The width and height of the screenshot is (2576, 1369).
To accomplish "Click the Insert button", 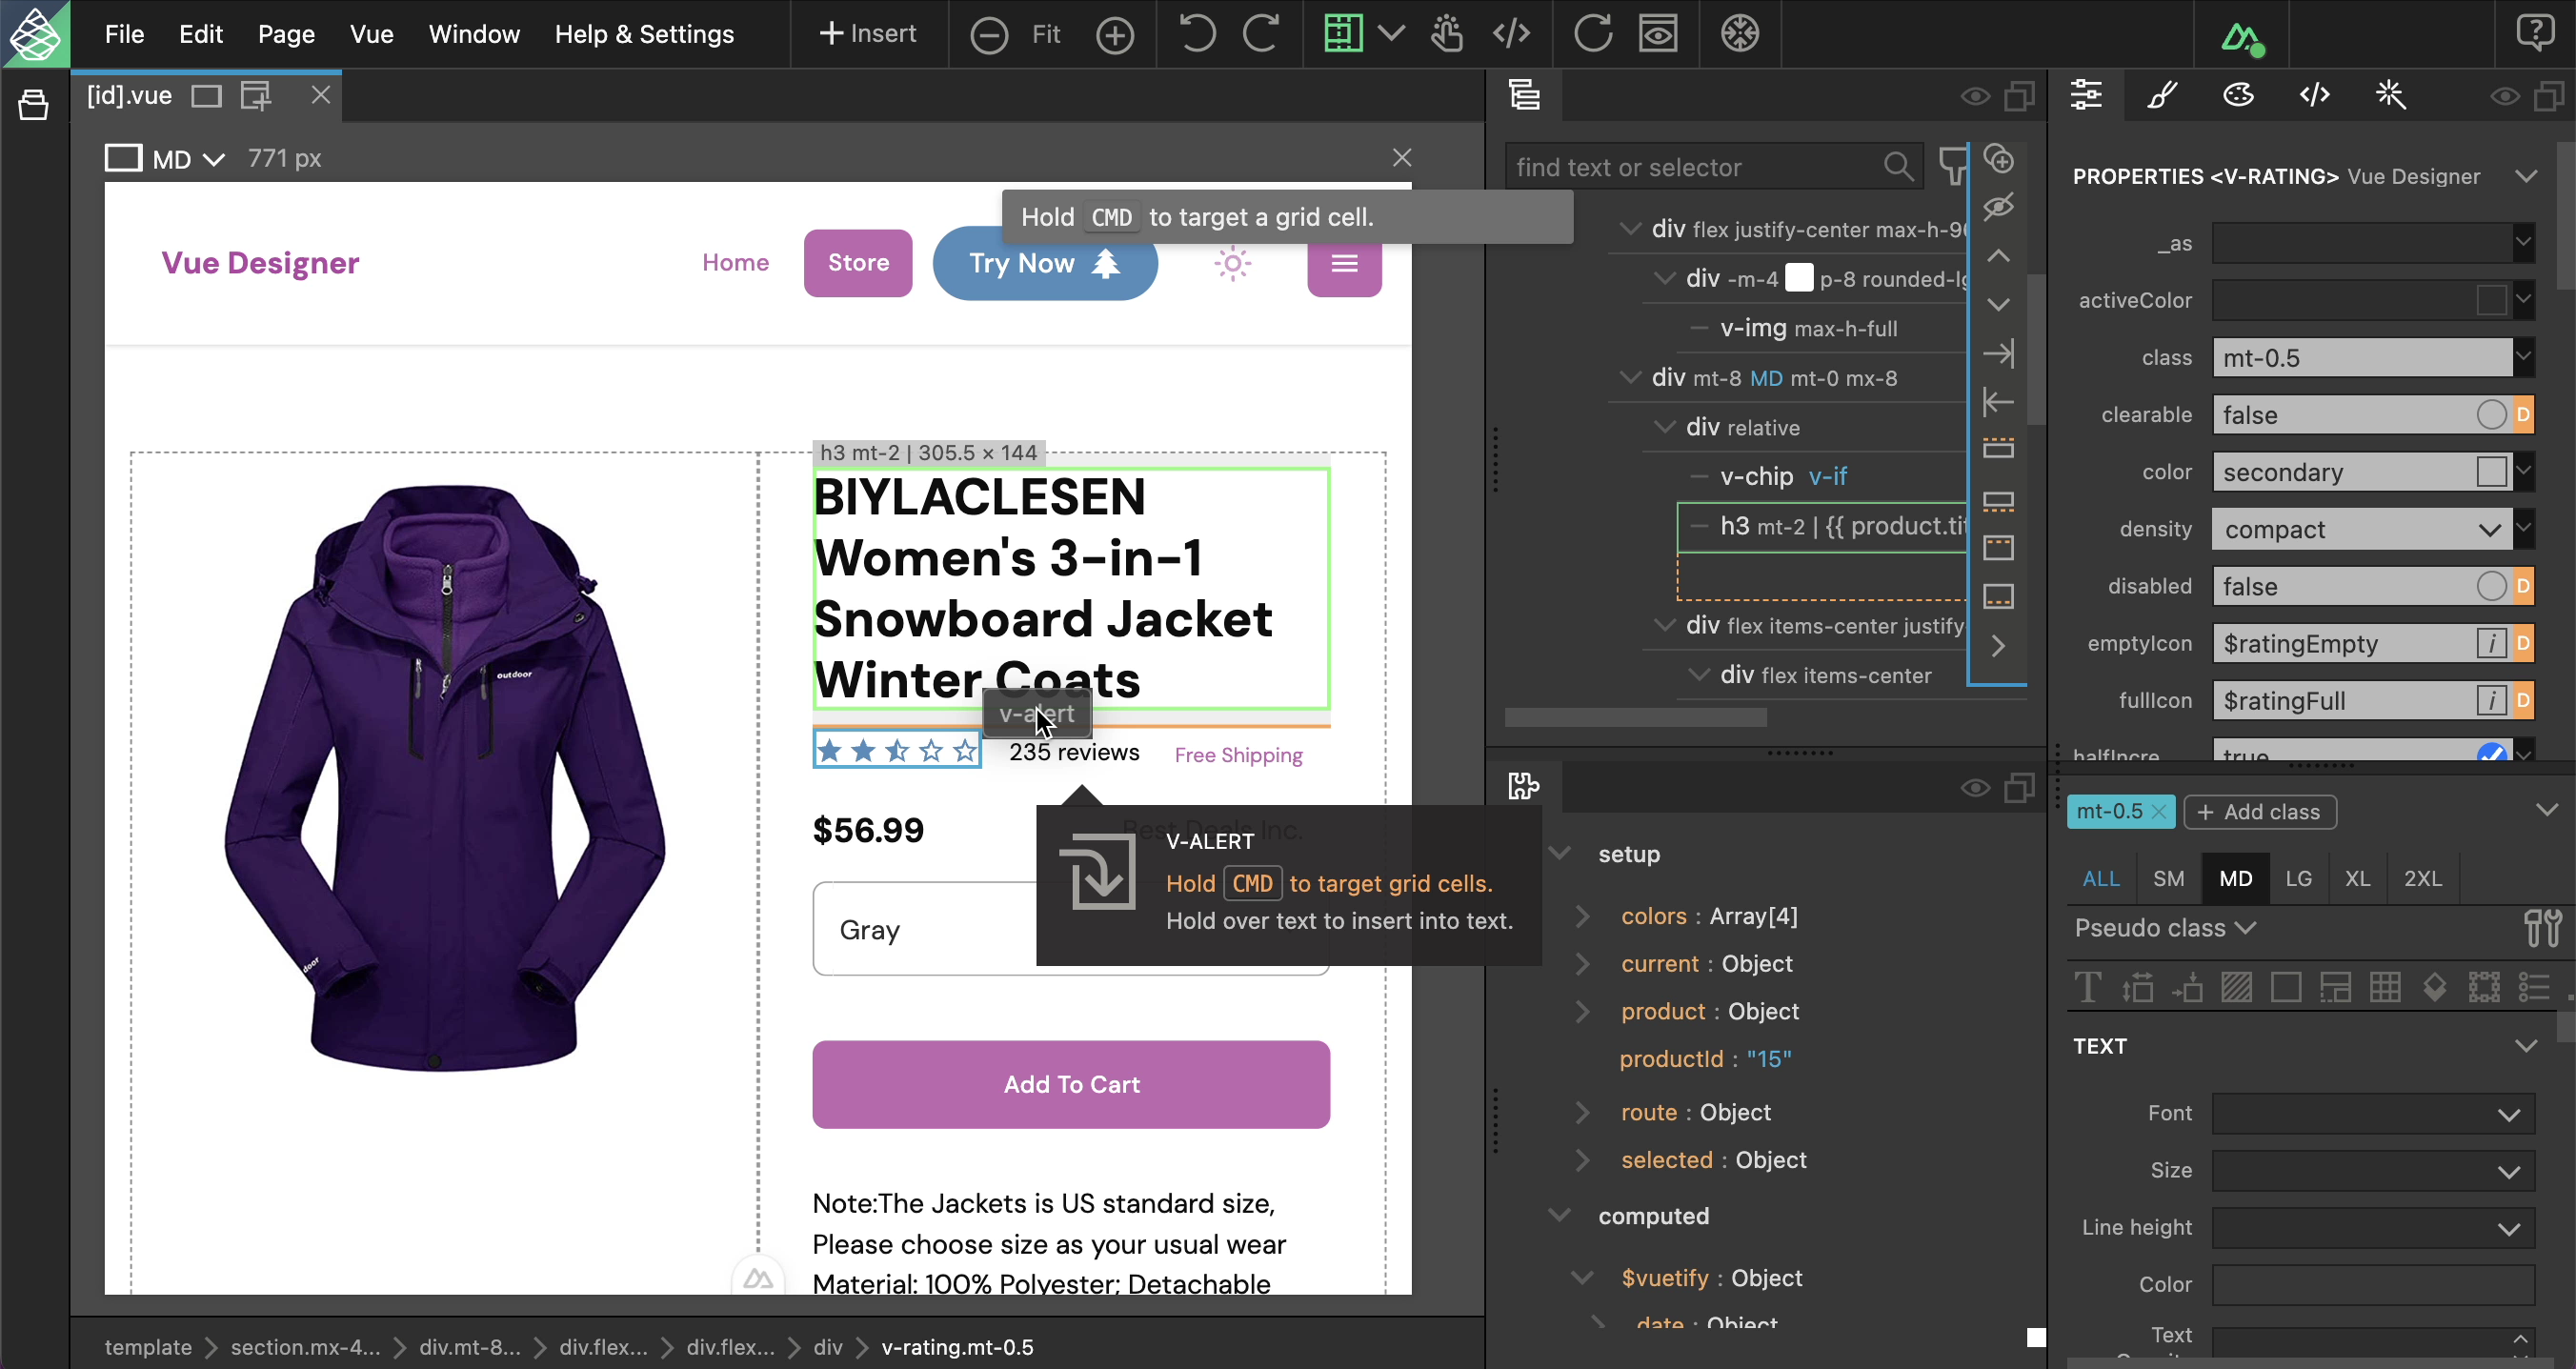I will pyautogui.click(x=867, y=34).
